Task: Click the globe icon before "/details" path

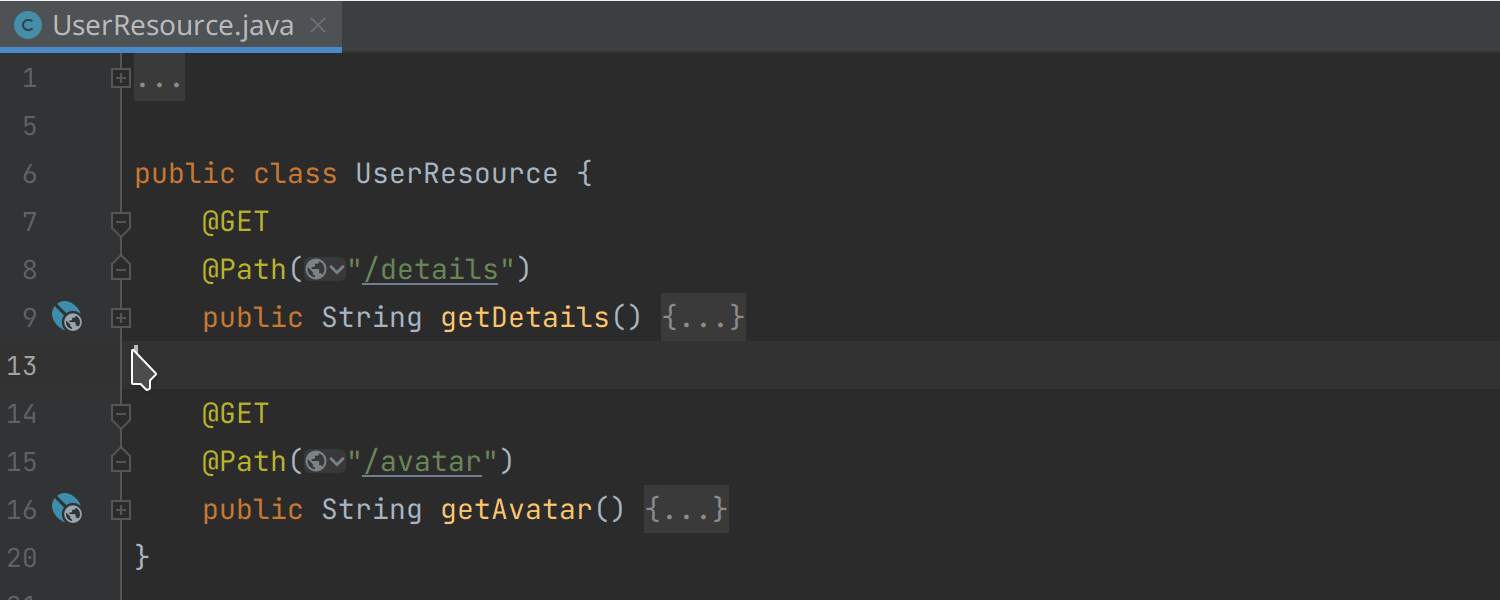Action: coord(316,269)
